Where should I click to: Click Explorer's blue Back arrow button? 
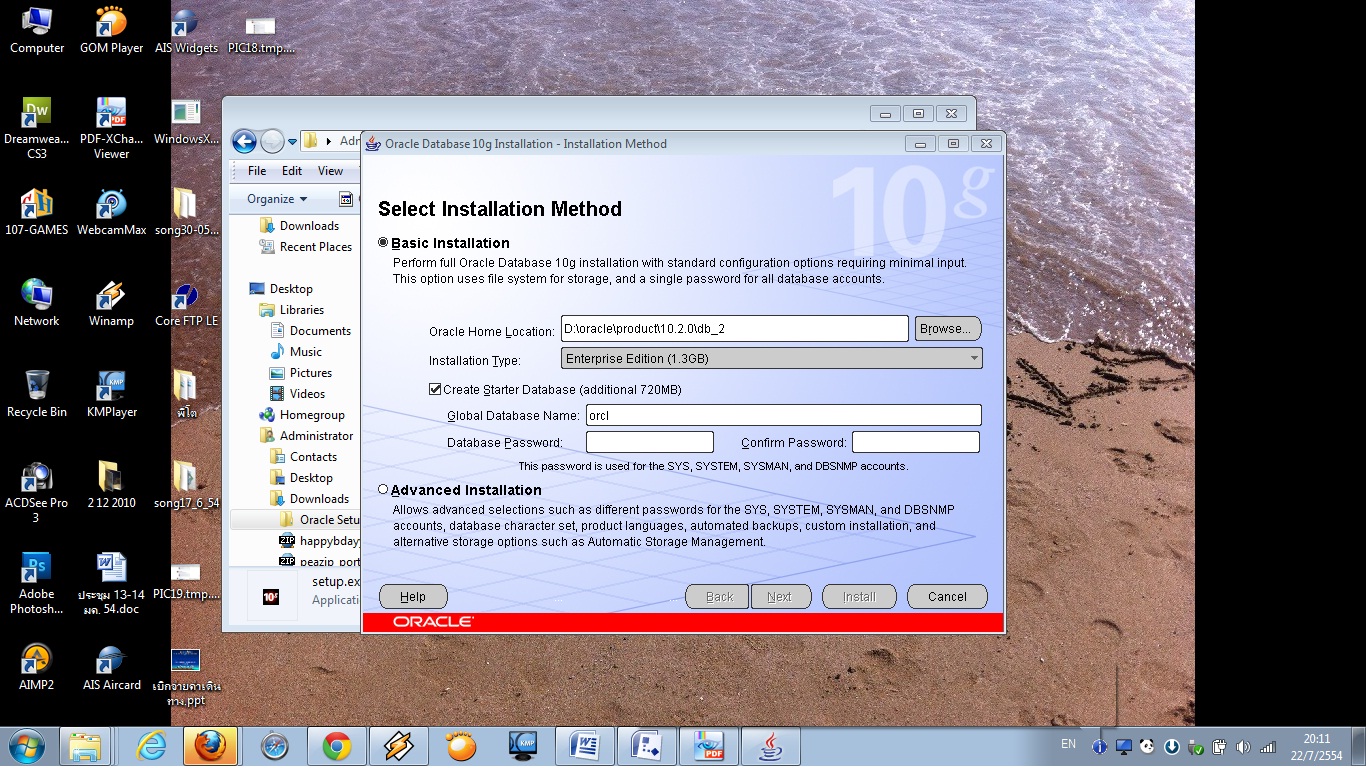coord(244,141)
